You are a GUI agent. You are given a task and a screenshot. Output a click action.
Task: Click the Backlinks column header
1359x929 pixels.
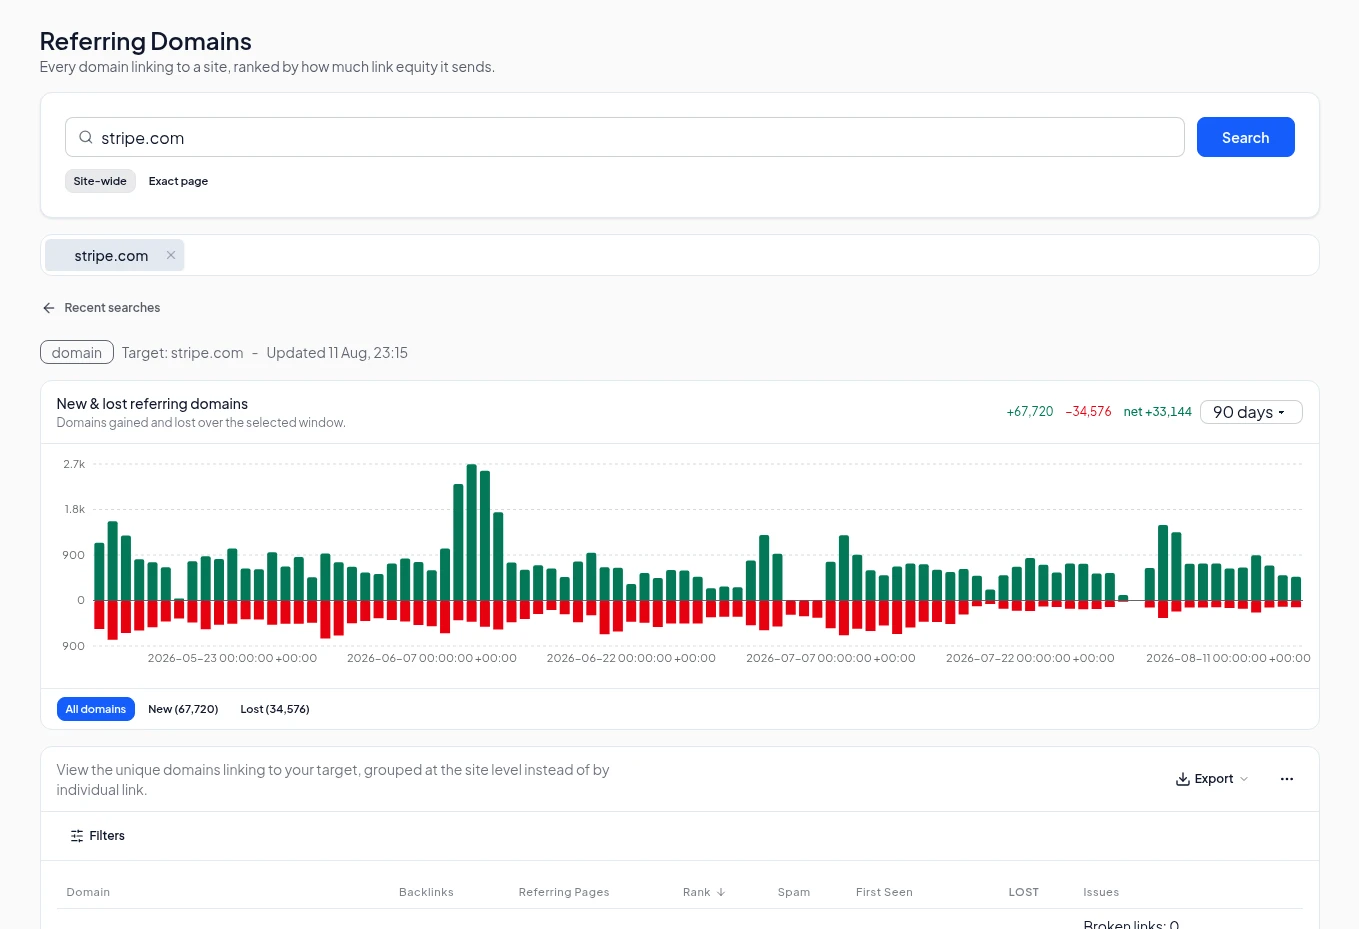click(426, 892)
